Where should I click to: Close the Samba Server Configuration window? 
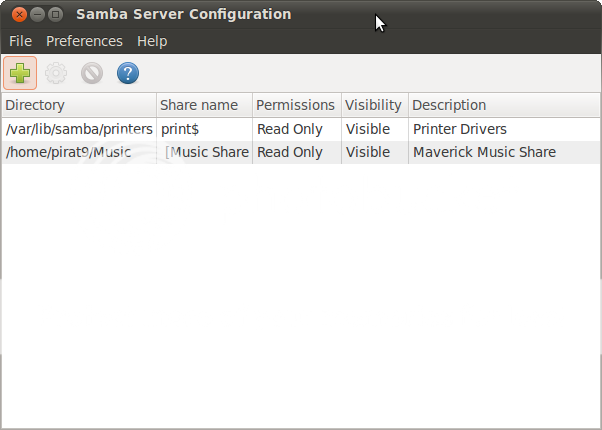point(19,15)
